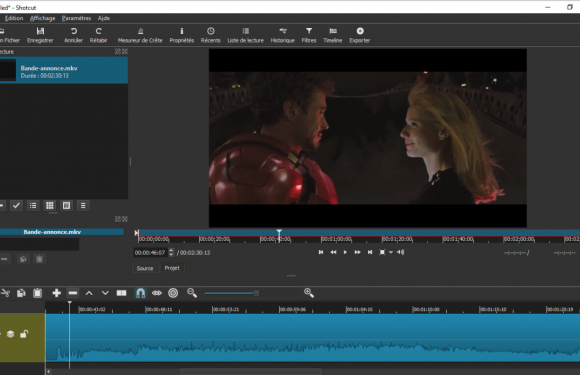580x375 pixels.
Task: Click the player scrub bar playhead
Action: pos(279,233)
